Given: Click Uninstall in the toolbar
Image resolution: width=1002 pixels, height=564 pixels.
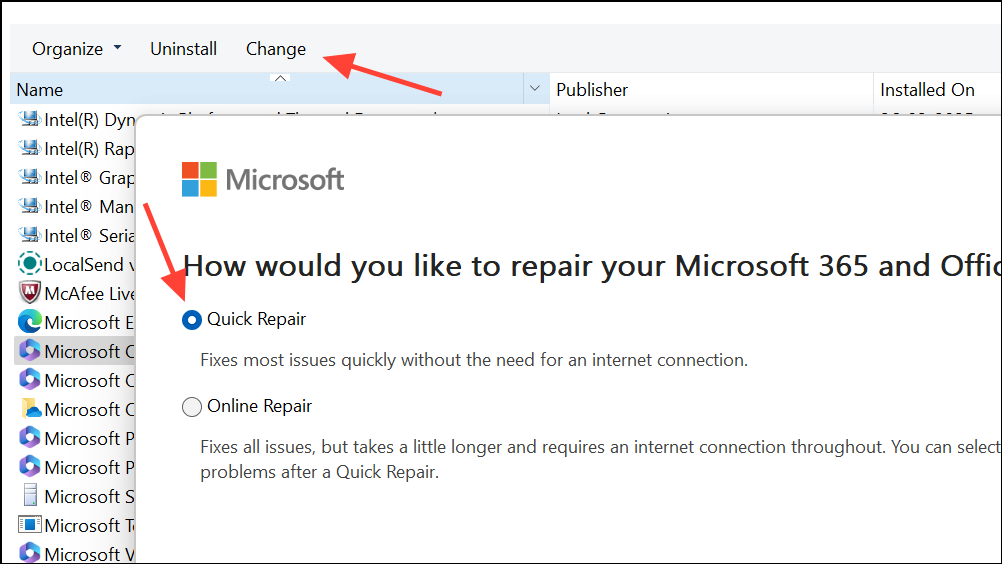Looking at the screenshot, I should point(183,49).
